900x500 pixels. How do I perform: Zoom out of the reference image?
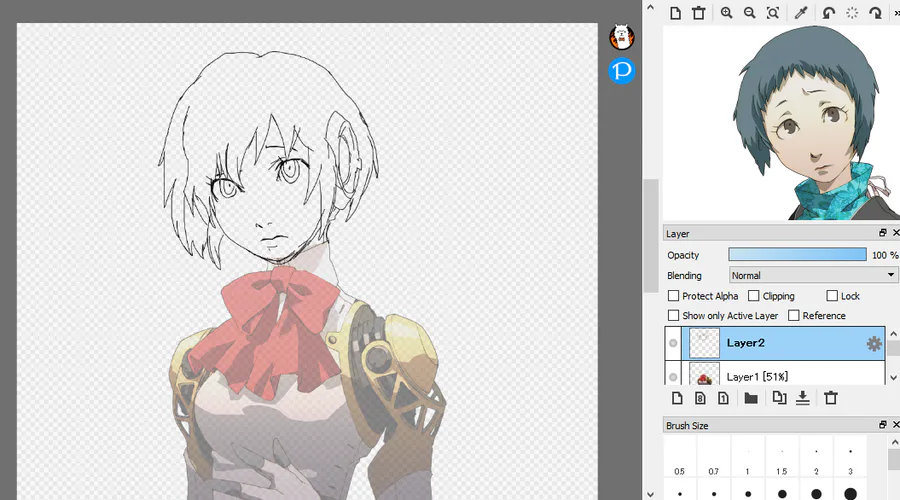point(750,13)
